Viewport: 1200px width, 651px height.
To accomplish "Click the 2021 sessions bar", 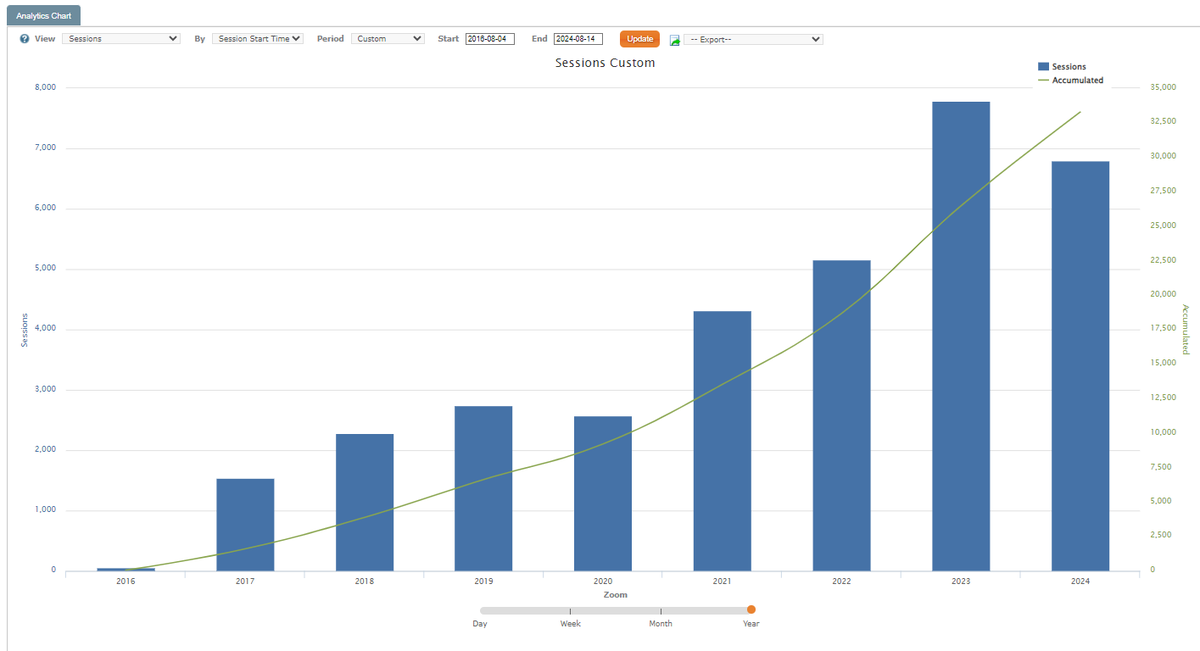I will point(722,441).
